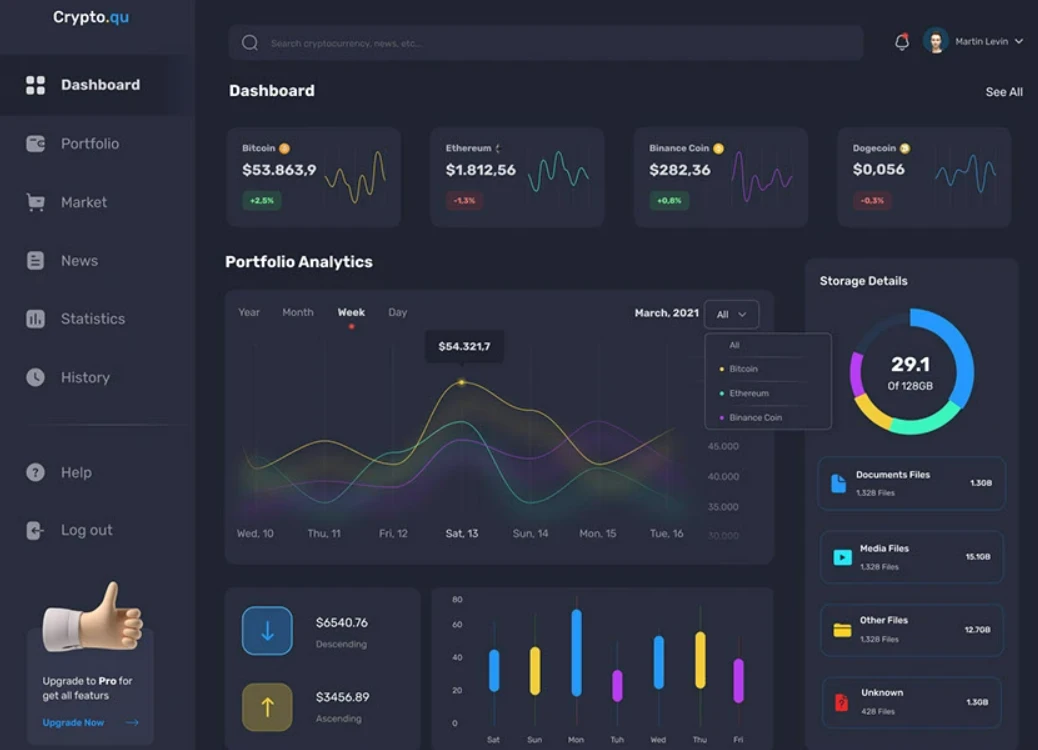Click the blue Mon bar in chart
The image size is (1038, 750).
coord(577,653)
